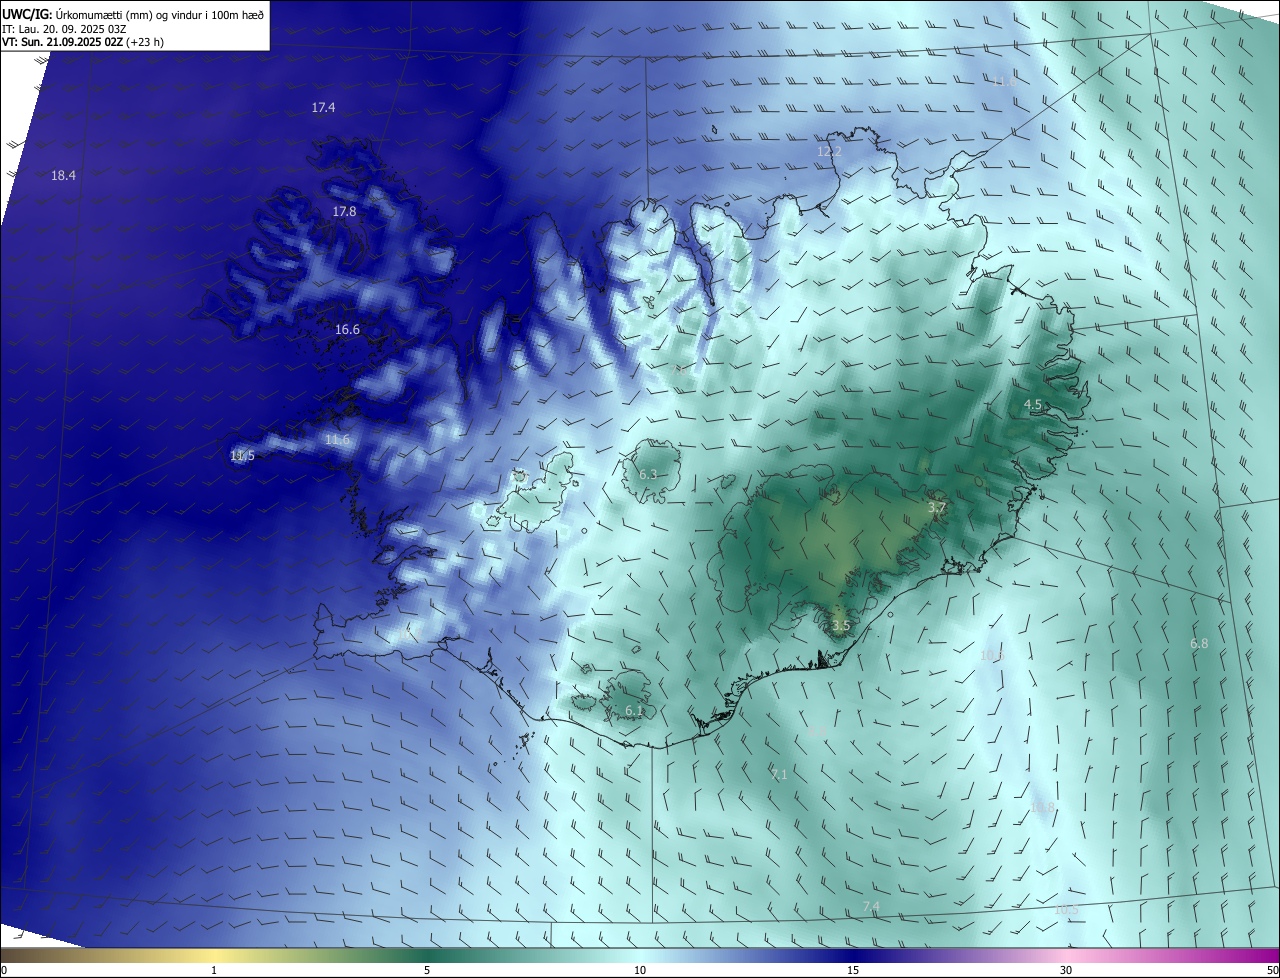The width and height of the screenshot is (1280, 978).
Task: Click the '10' tick on the color scale
Action: pos(640,970)
